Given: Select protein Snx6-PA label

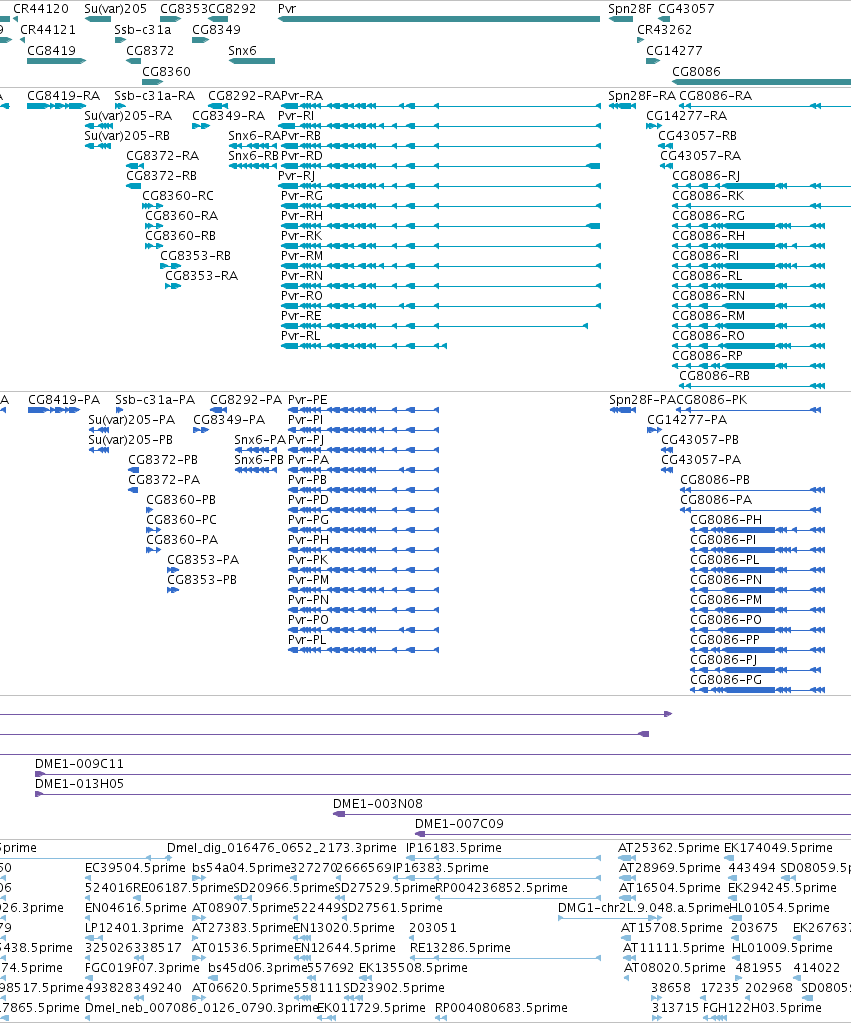Looking at the screenshot, I should (x=260, y=440).
